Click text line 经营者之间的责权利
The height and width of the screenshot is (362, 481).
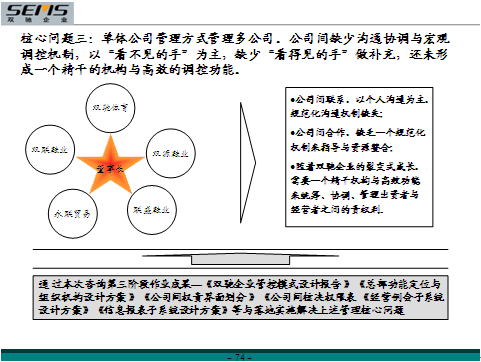337,209
